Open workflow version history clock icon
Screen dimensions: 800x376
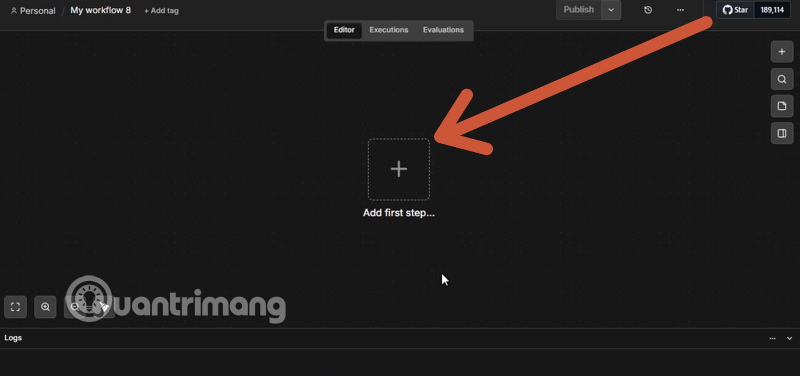click(648, 10)
